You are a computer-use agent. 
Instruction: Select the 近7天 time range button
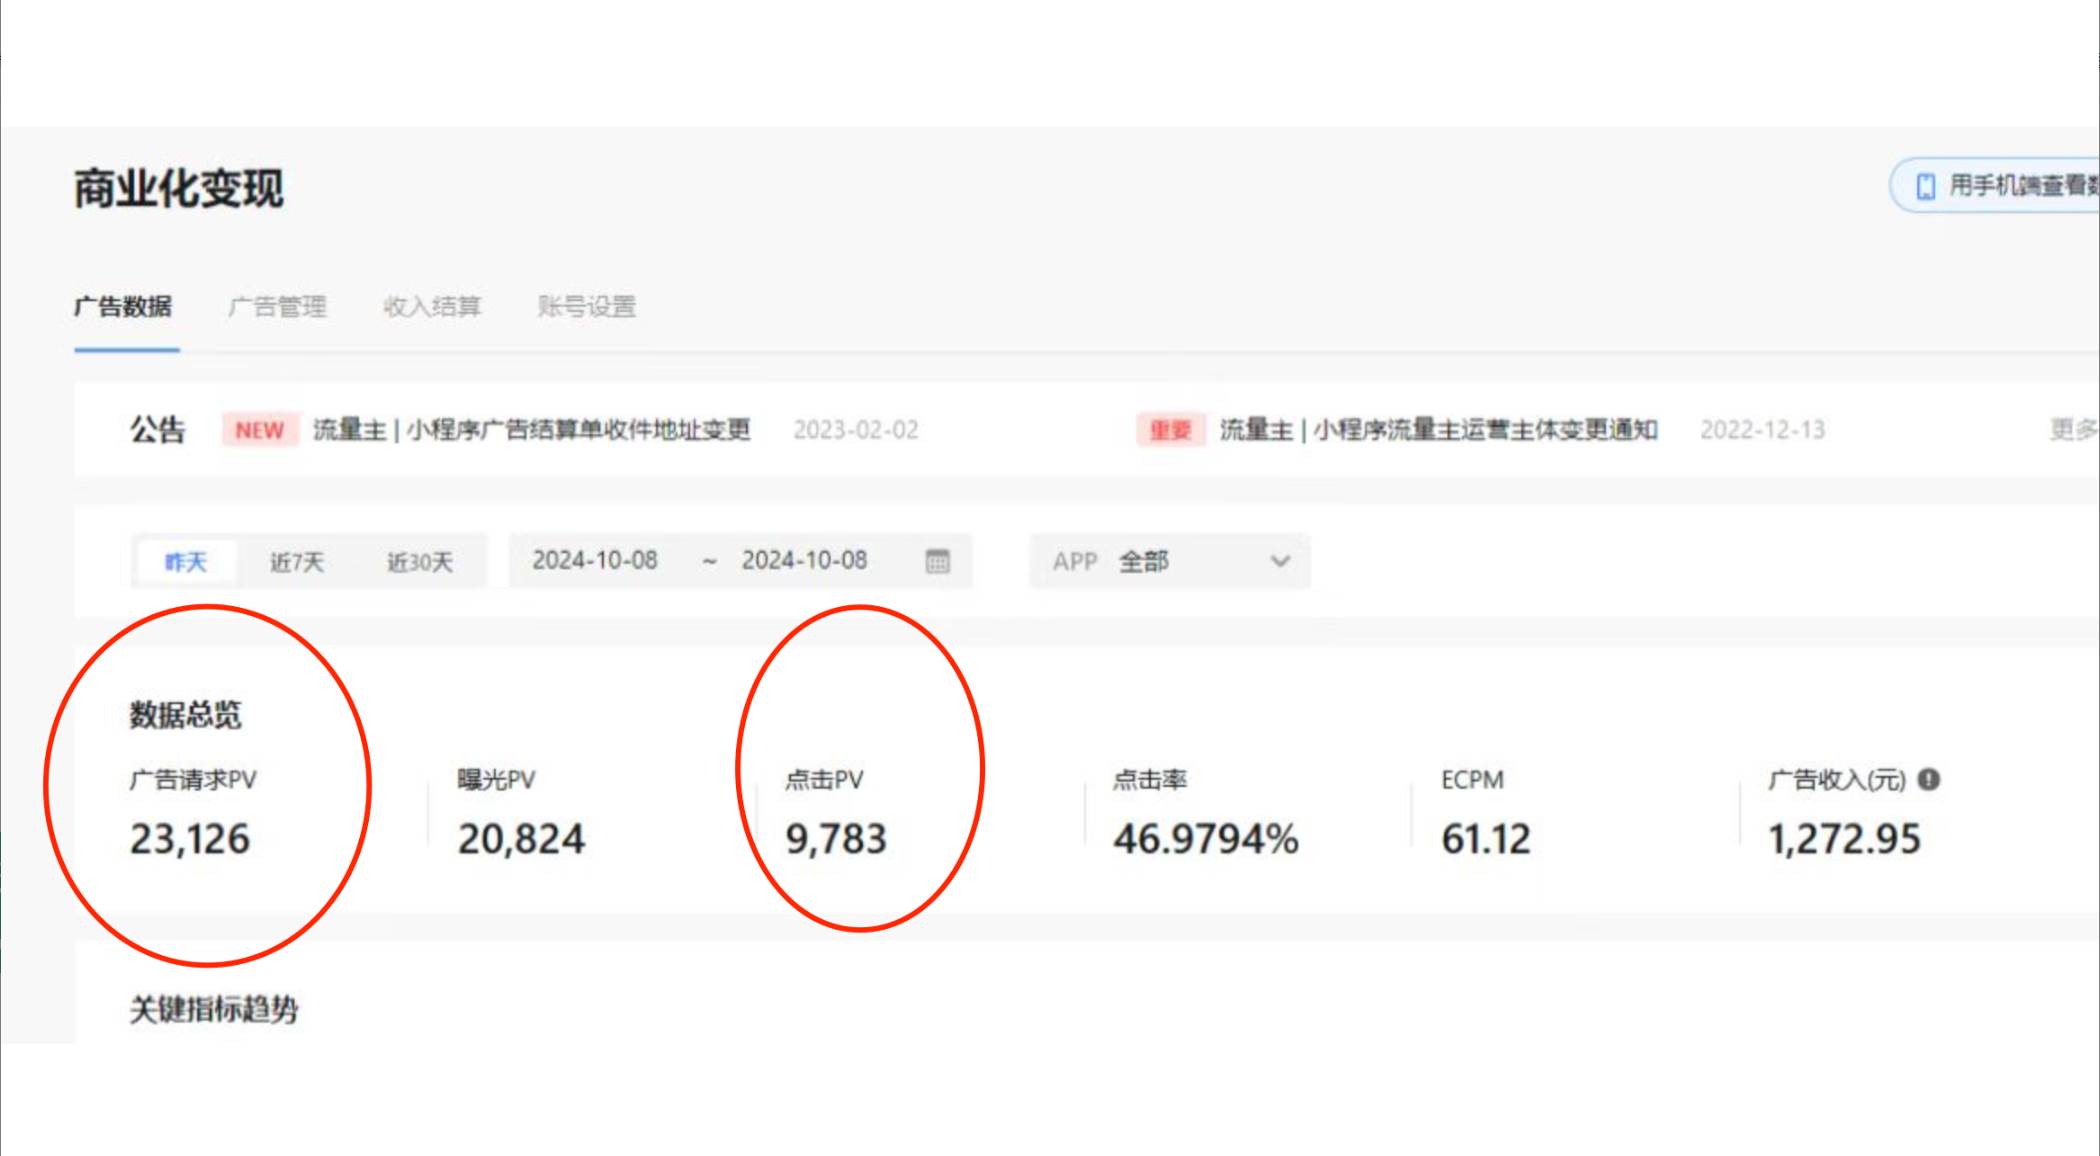pos(295,561)
